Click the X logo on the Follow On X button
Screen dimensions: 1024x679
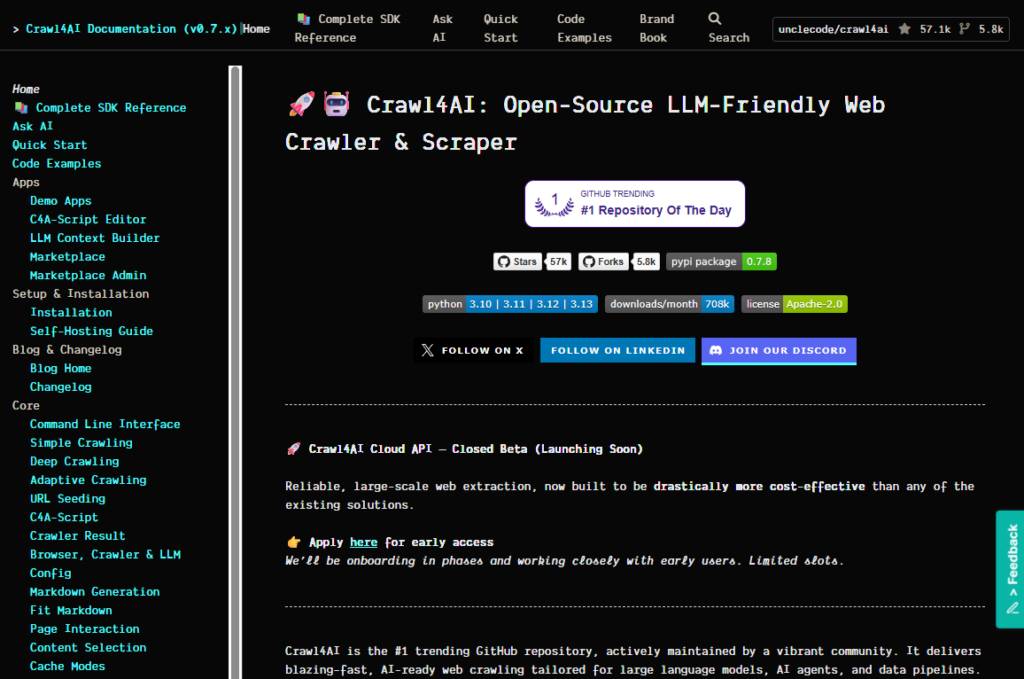[426, 350]
